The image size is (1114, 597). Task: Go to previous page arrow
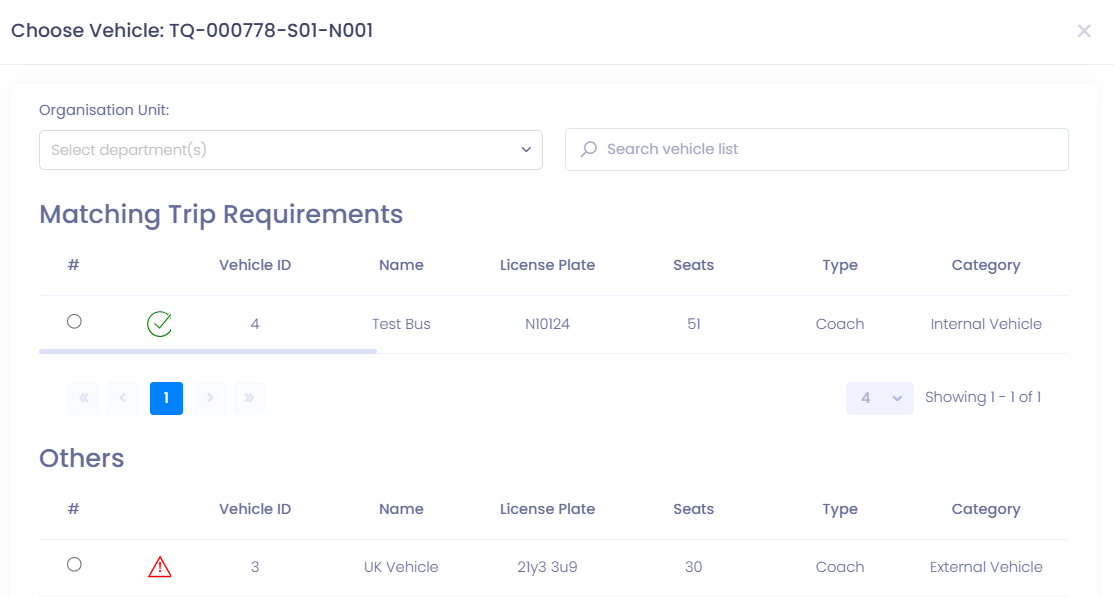(x=122, y=398)
